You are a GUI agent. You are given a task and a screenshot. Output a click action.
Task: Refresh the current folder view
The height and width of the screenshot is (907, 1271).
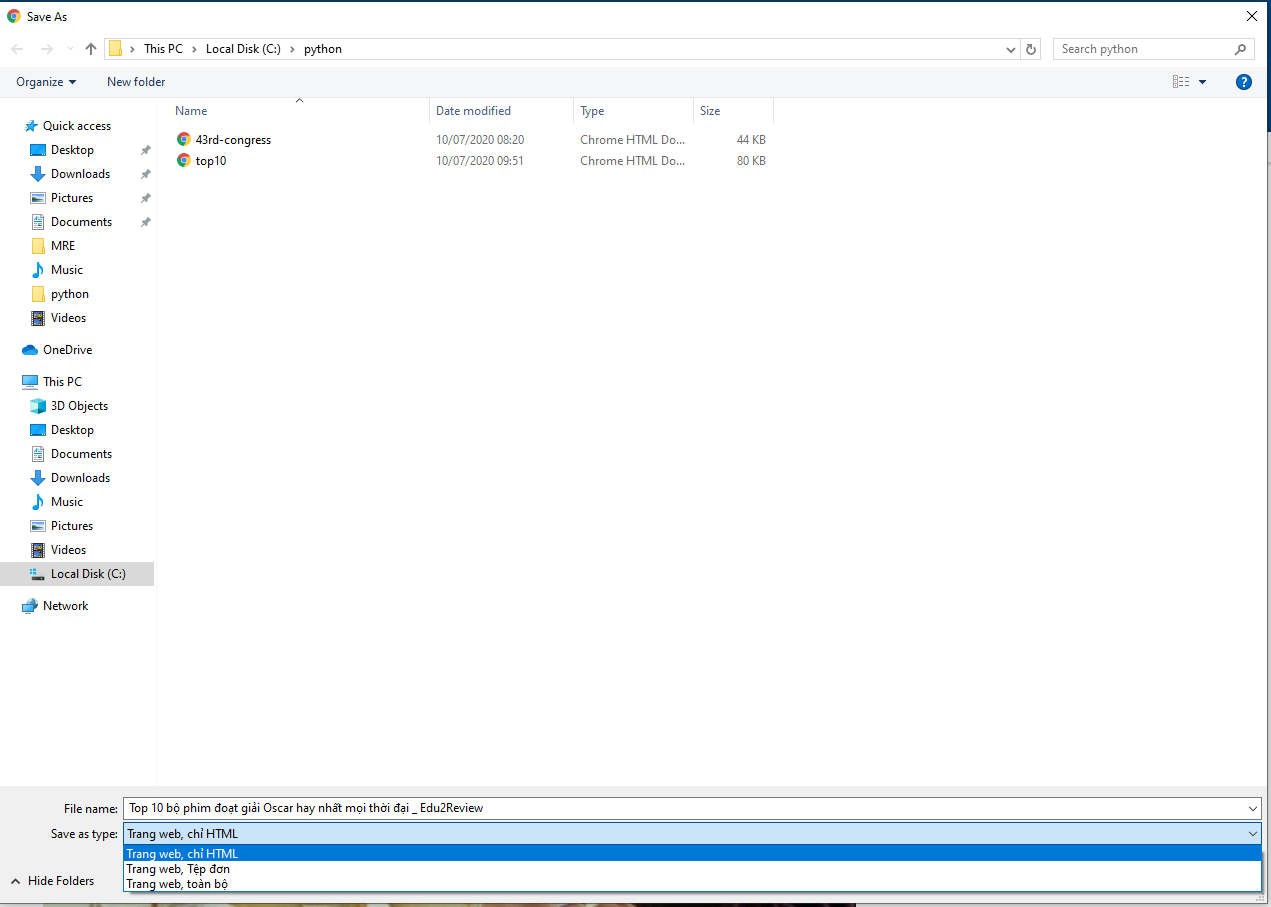click(x=1031, y=48)
